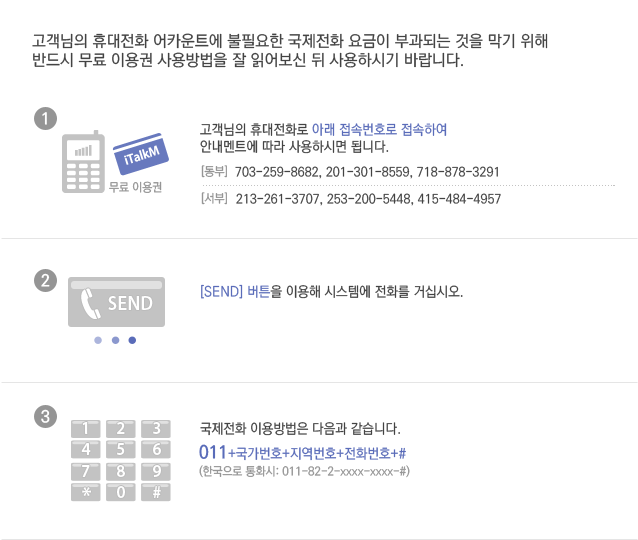Click the keypad 0 key

click(x=121, y=492)
